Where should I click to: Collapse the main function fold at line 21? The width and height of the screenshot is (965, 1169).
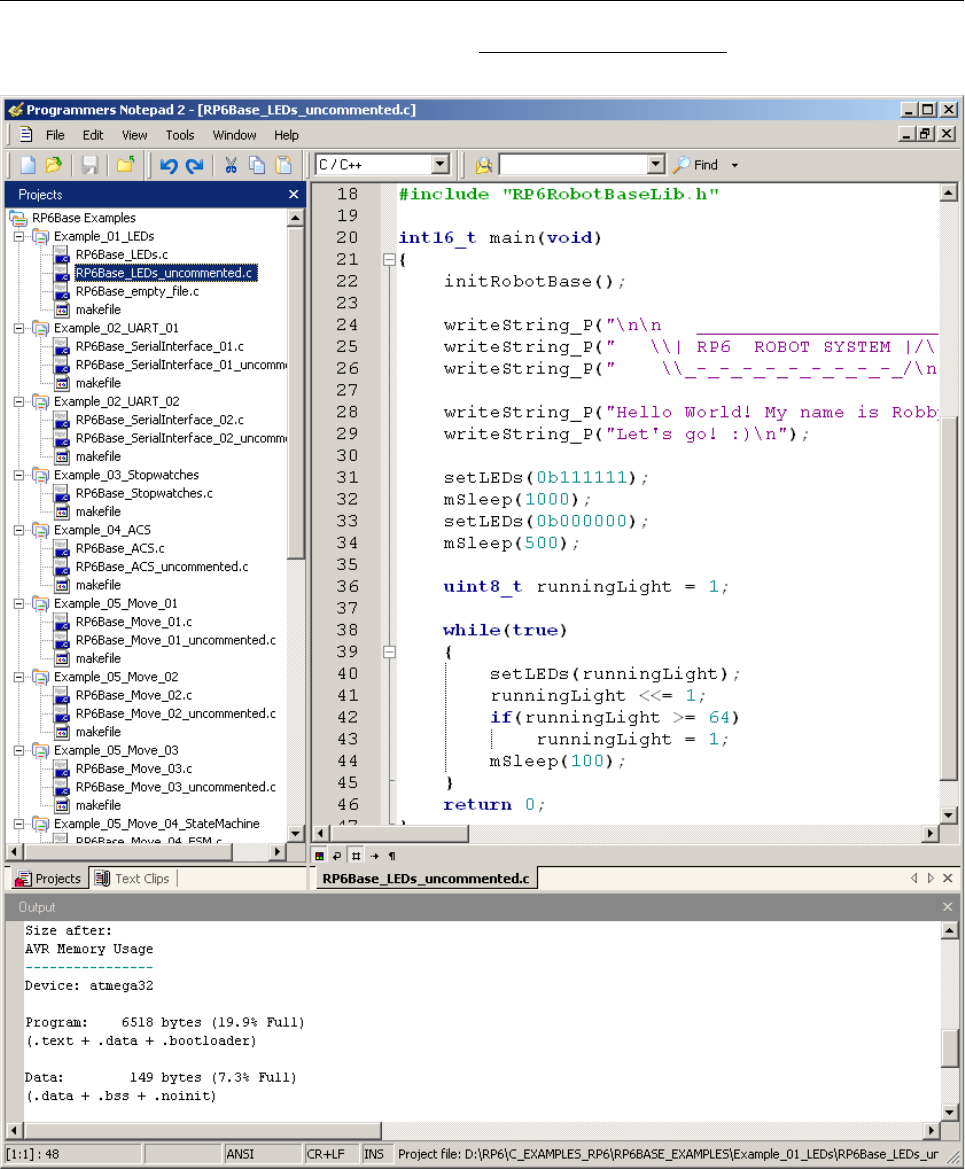click(389, 259)
